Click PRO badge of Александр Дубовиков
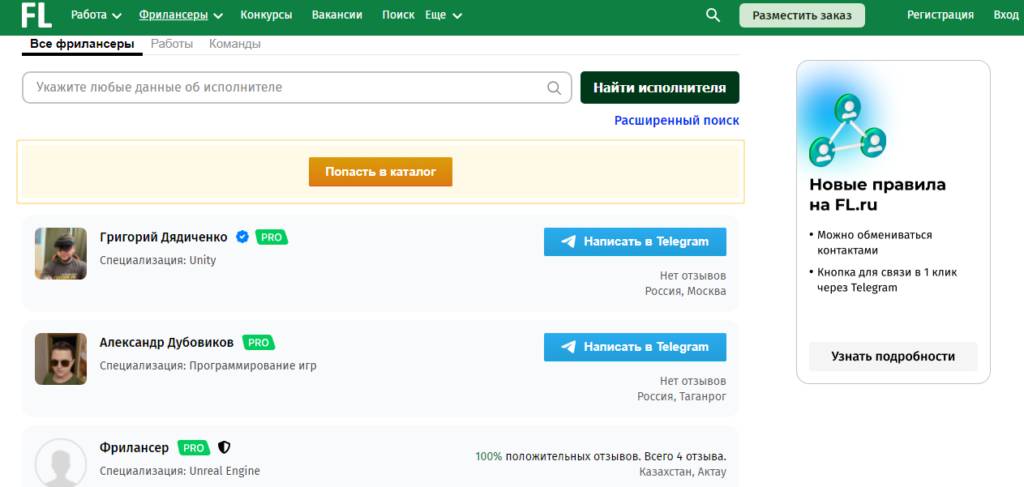The image size is (1024, 487). pos(259,342)
